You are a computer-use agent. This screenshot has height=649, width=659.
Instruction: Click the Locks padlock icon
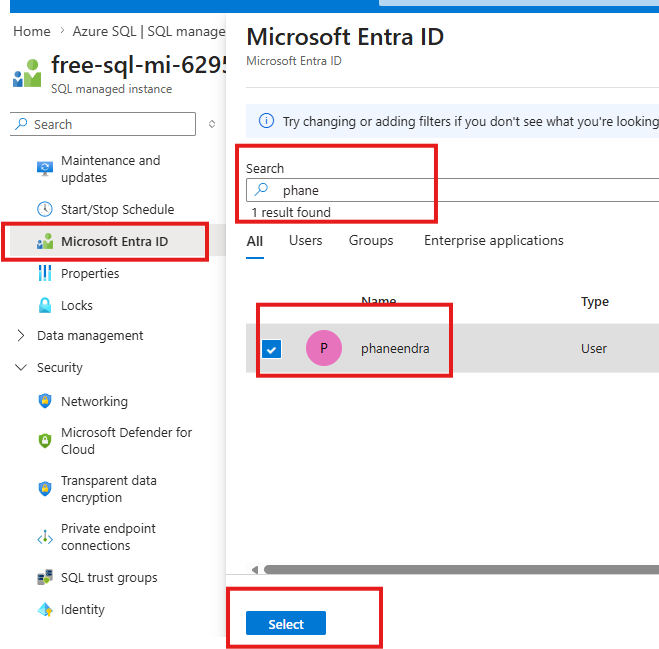coord(45,305)
